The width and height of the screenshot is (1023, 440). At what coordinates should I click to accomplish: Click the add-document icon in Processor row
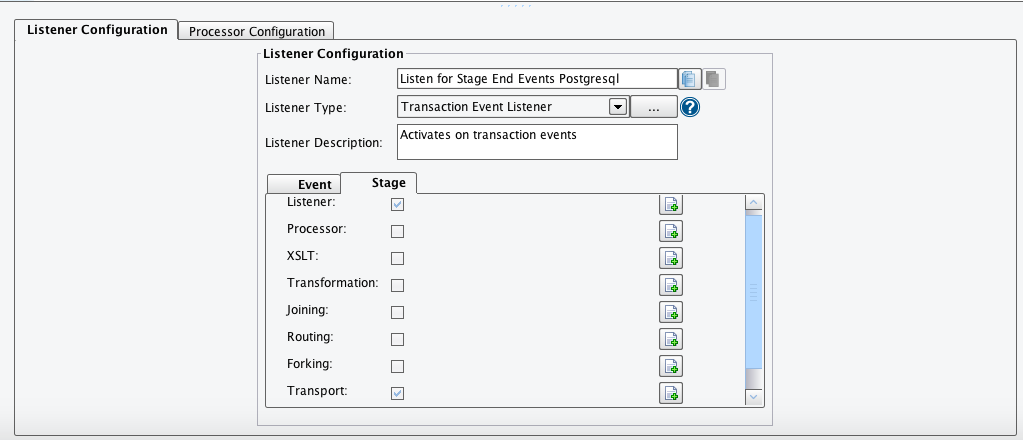click(x=671, y=231)
